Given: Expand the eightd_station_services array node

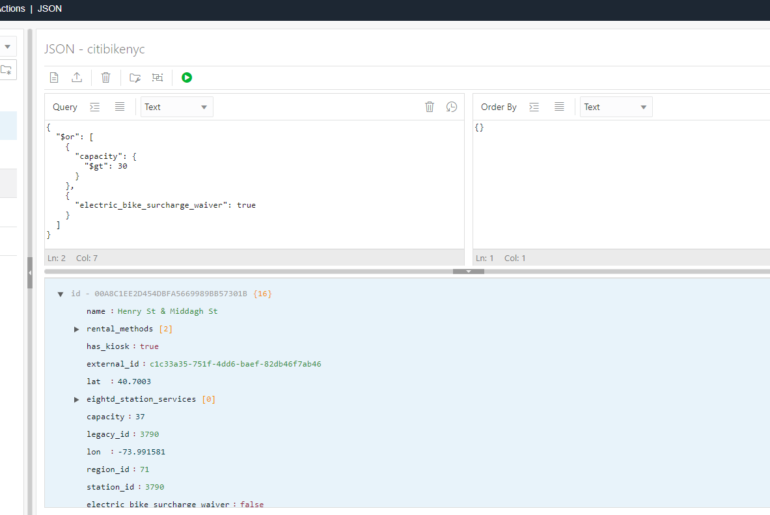Looking at the screenshot, I should (x=77, y=400).
